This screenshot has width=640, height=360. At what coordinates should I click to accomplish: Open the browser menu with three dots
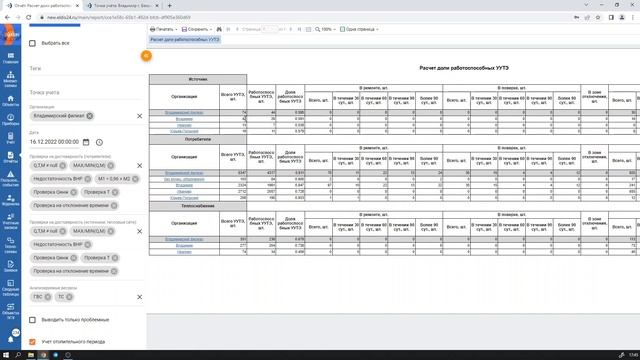[x=633, y=18]
